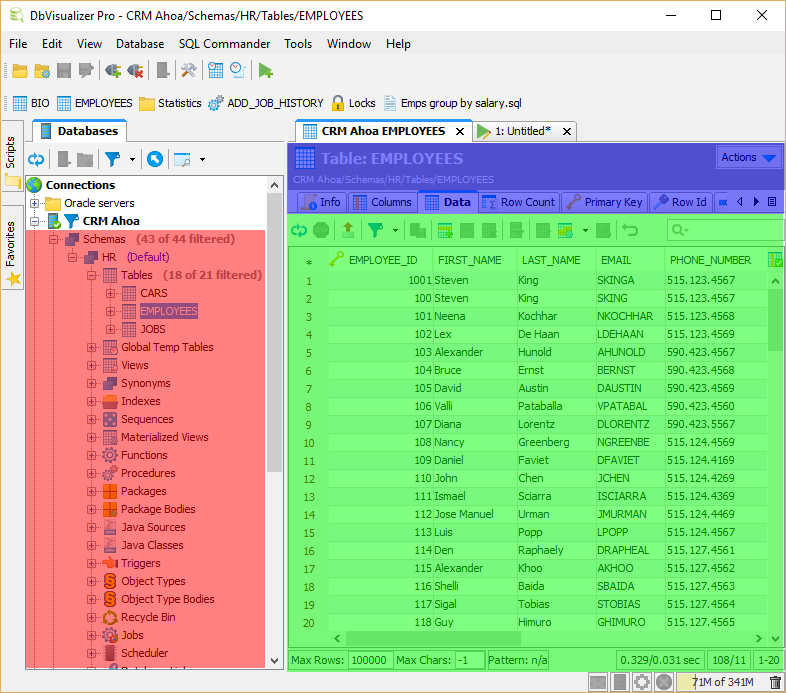Viewport: 786px width, 693px height.
Task: Toggle the funnel filter in data grid toolbar
Action: [x=375, y=230]
